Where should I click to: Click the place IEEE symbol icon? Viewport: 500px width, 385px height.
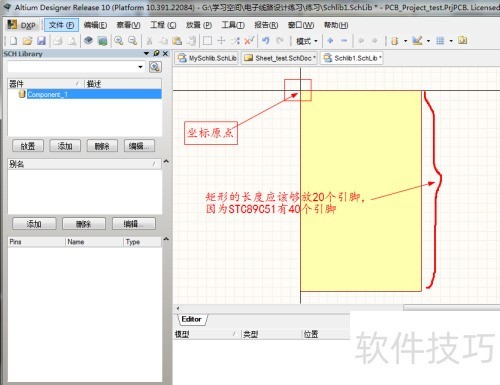(395, 41)
